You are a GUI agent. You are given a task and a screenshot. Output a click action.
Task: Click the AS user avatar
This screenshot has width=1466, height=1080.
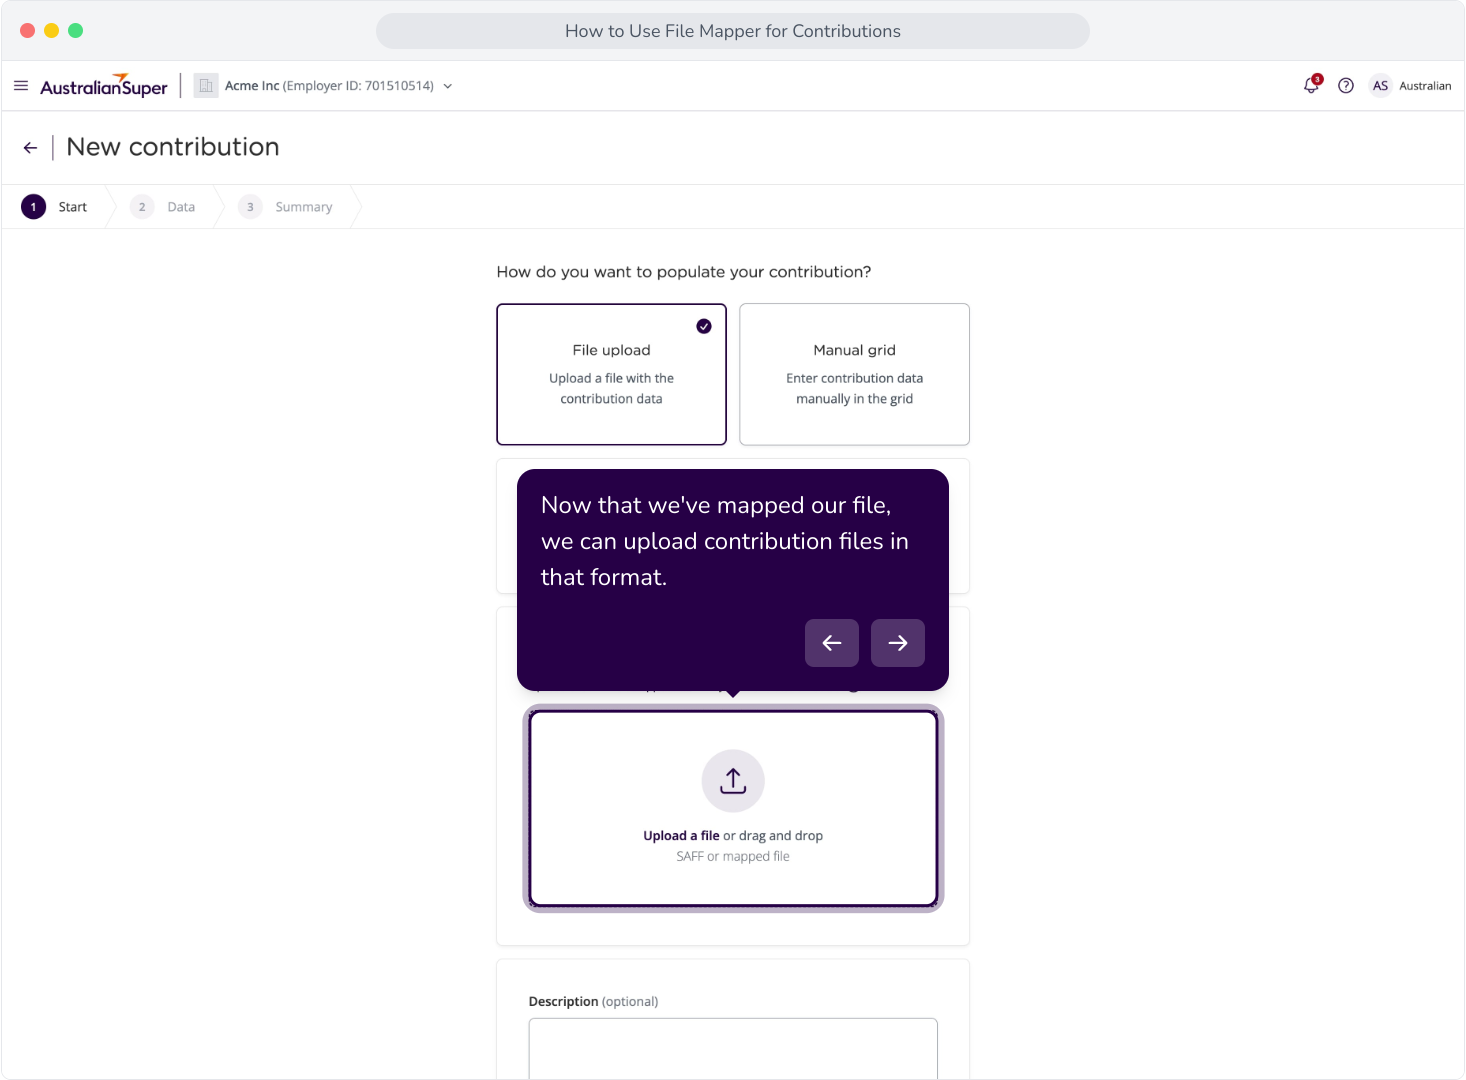point(1380,86)
